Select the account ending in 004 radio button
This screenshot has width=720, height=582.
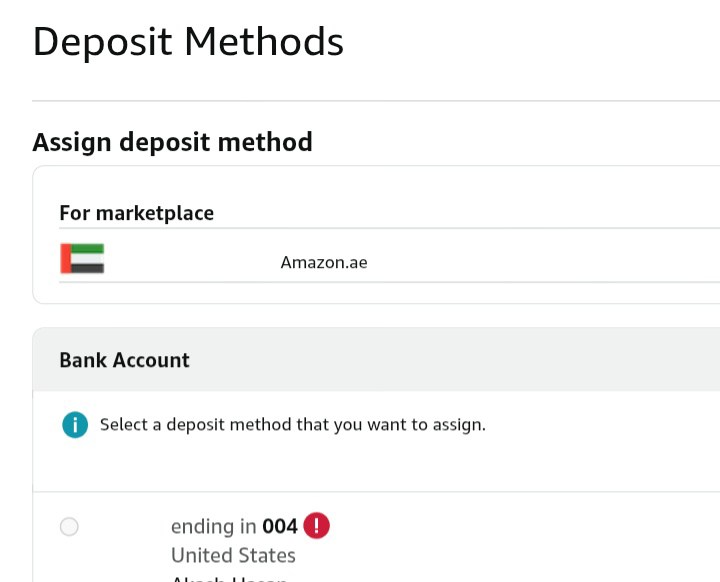pos(69,527)
